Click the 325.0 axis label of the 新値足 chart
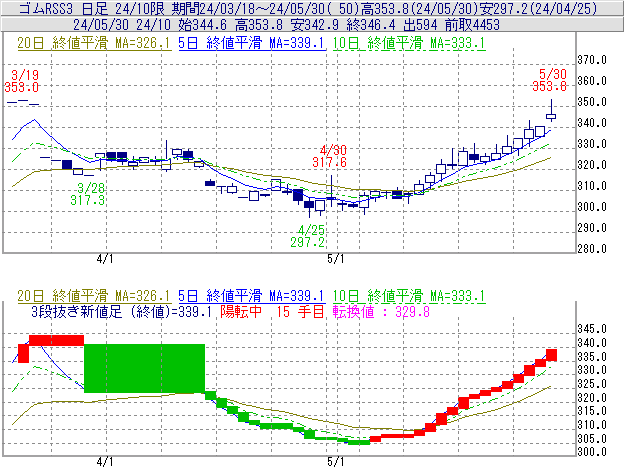 tap(592, 384)
